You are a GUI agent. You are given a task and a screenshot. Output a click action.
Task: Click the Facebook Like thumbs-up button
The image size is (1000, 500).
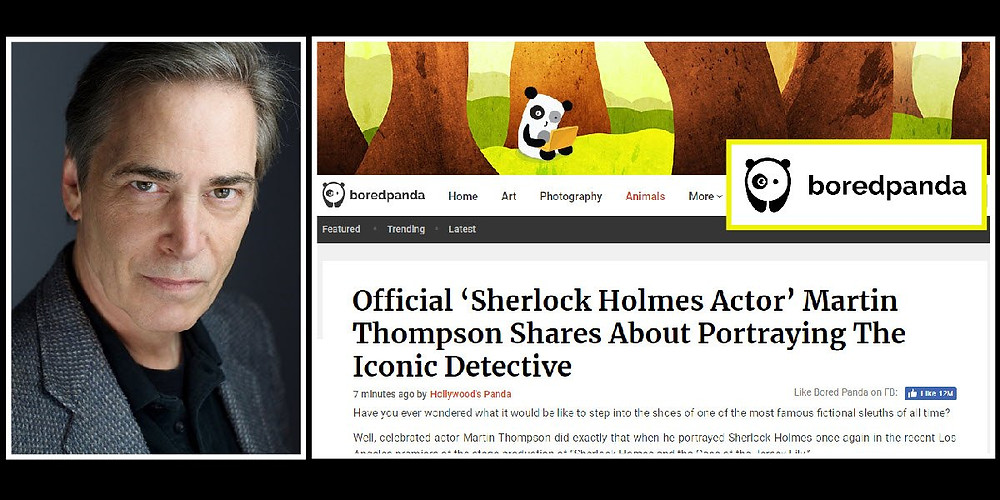pyautogui.click(x=930, y=393)
